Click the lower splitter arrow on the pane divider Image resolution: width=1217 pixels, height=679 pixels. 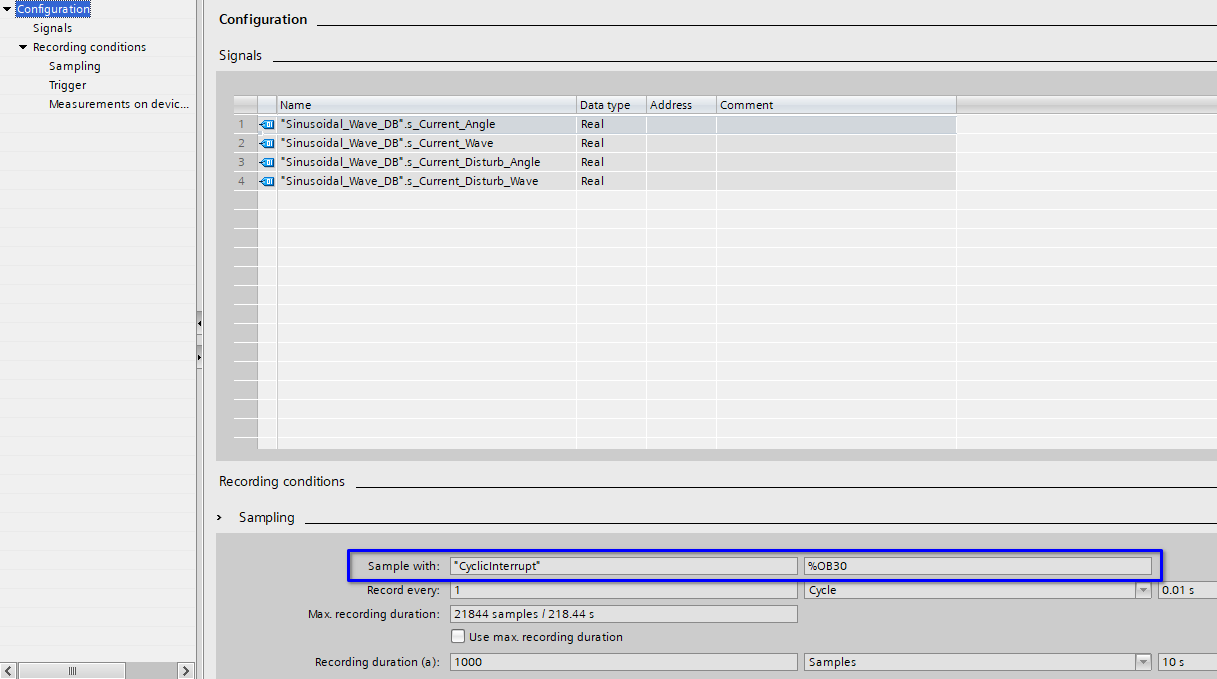coord(199,357)
